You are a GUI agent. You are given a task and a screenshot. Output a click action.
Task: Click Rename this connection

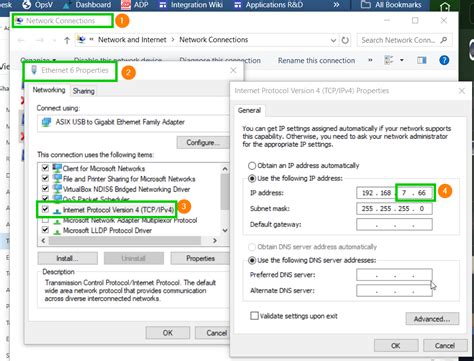coord(316,60)
